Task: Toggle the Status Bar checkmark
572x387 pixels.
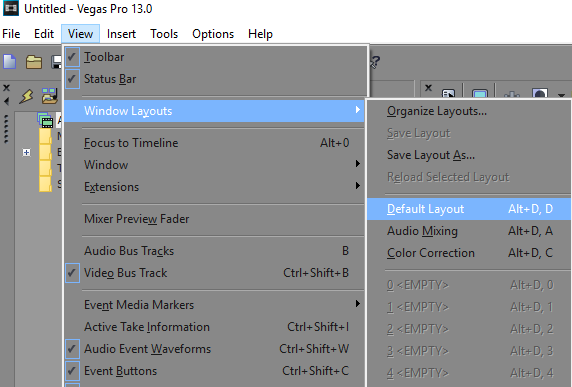Action: pos(72,79)
